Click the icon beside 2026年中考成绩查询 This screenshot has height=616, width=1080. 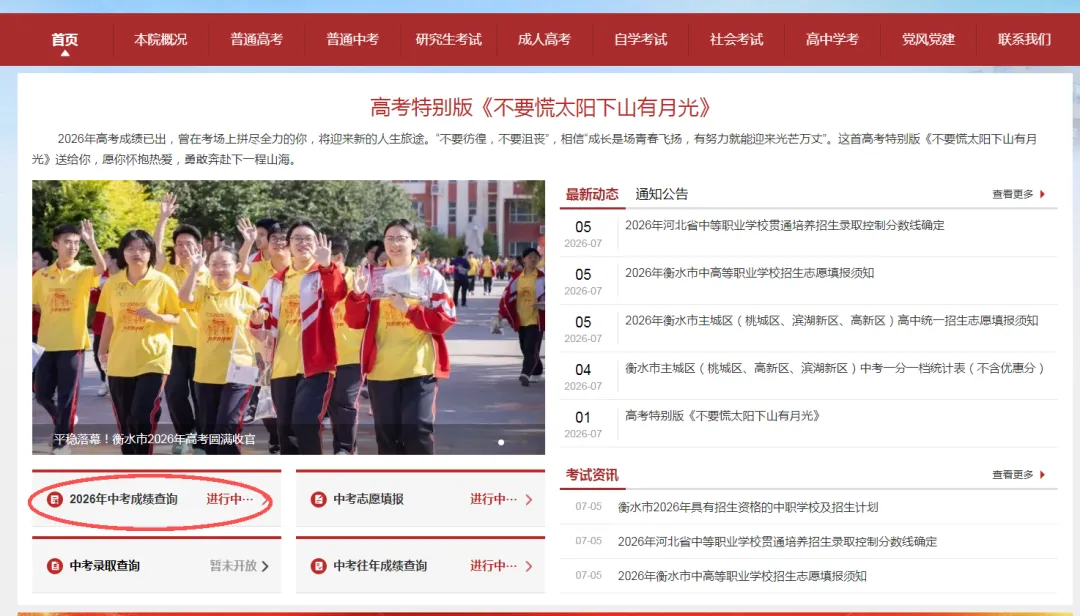click(x=54, y=500)
